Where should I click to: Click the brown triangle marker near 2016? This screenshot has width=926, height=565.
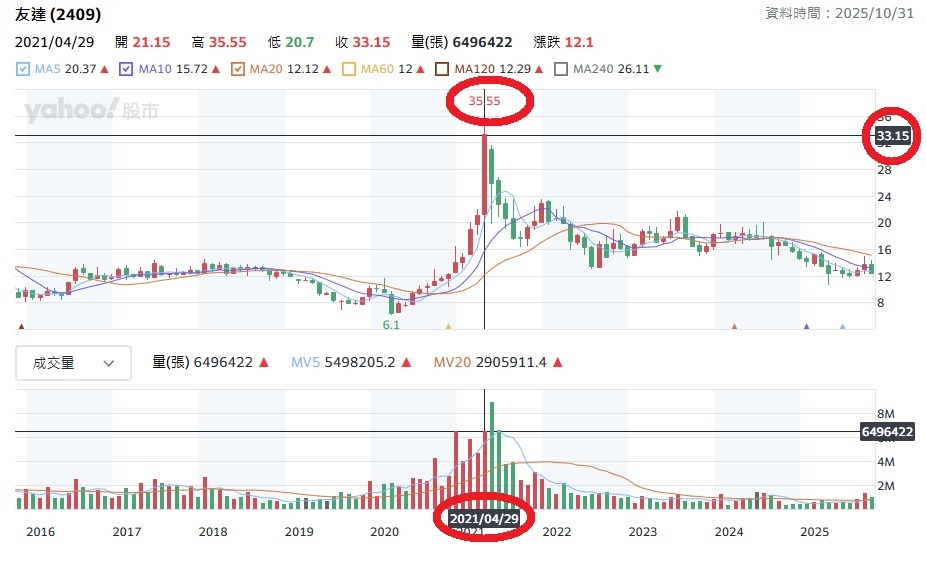click(22, 326)
